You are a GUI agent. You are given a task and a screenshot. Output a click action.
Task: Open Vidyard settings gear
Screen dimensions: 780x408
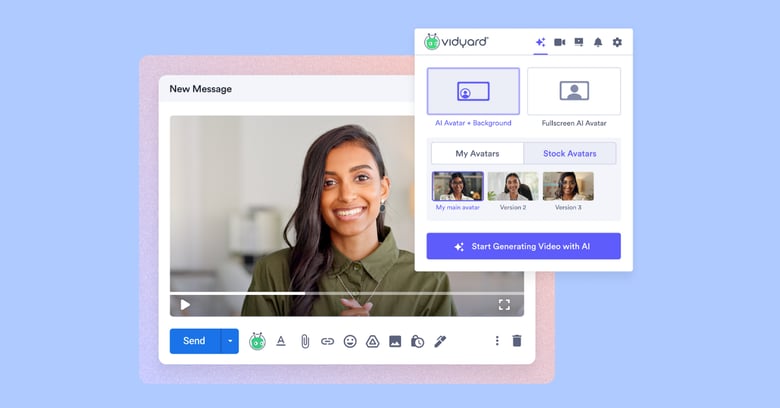coord(617,42)
